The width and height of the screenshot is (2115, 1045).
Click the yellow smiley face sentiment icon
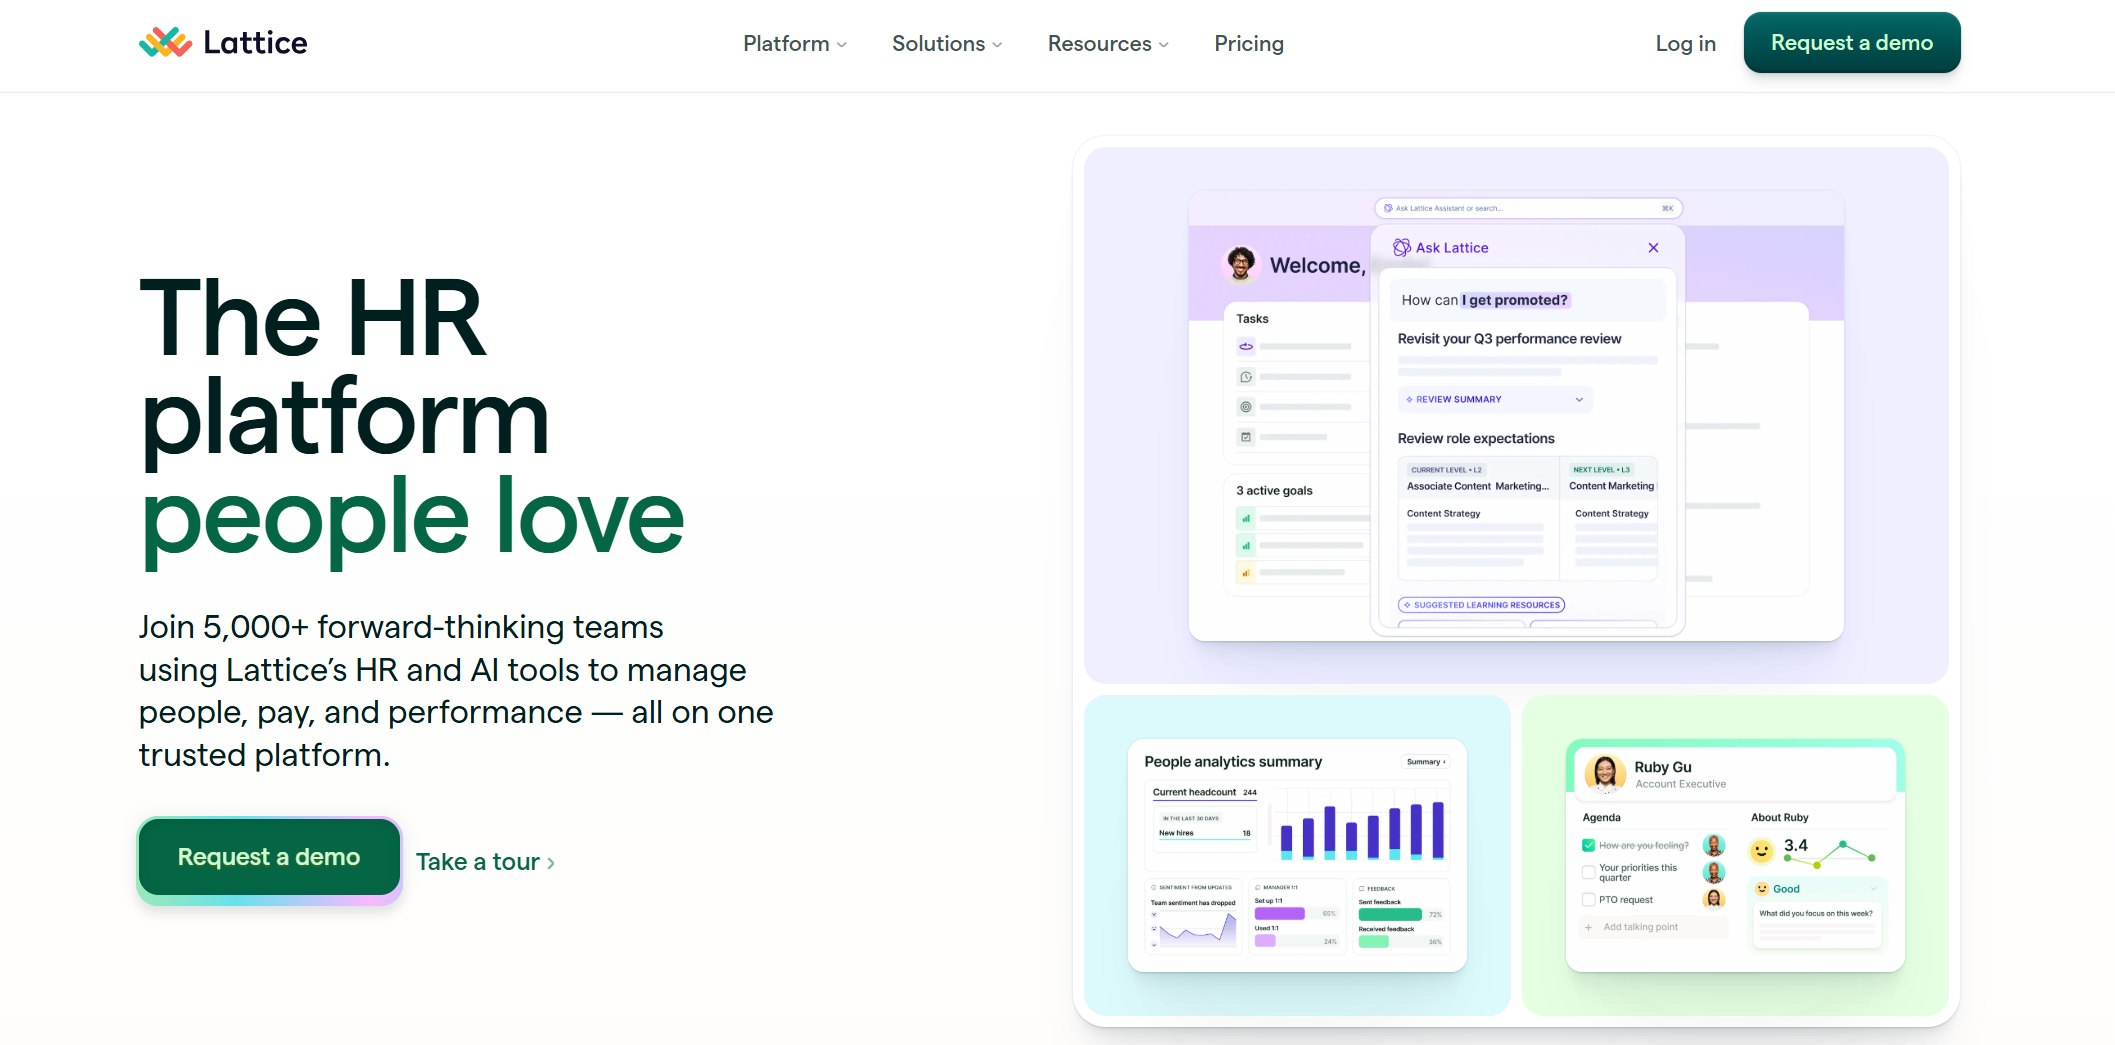coord(1761,850)
